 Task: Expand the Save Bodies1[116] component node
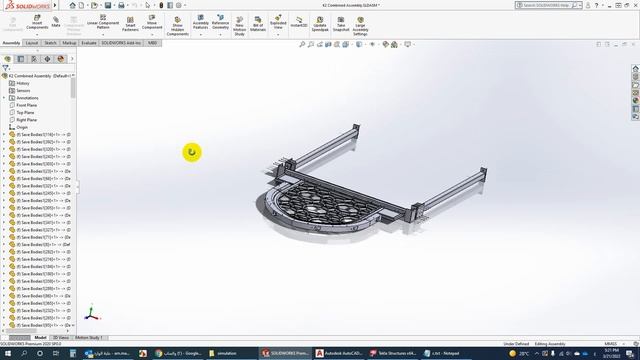[4, 134]
